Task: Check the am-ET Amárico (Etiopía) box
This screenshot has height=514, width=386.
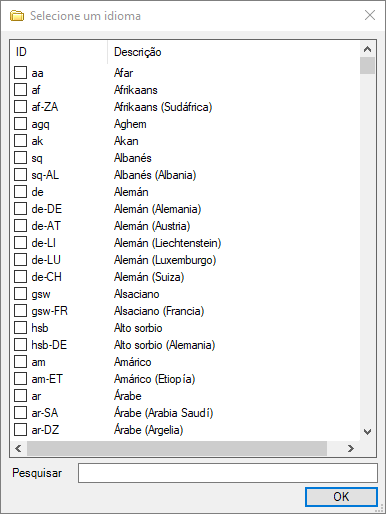Action: click(20, 379)
